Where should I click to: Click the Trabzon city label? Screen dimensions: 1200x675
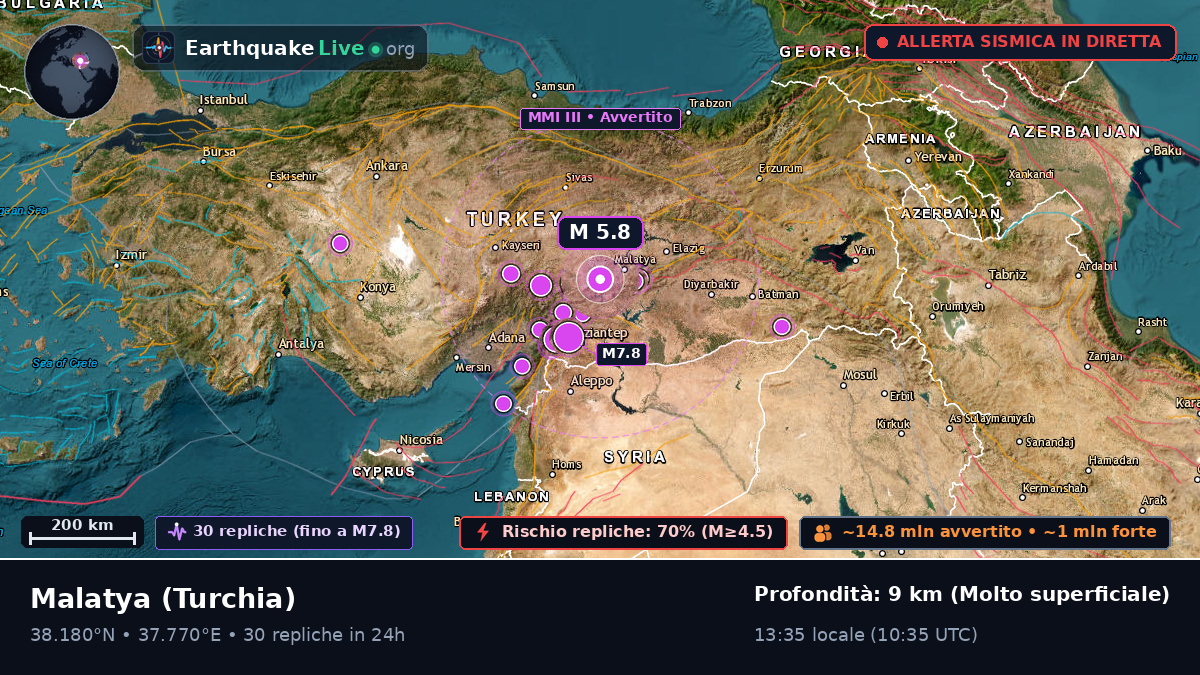711,103
